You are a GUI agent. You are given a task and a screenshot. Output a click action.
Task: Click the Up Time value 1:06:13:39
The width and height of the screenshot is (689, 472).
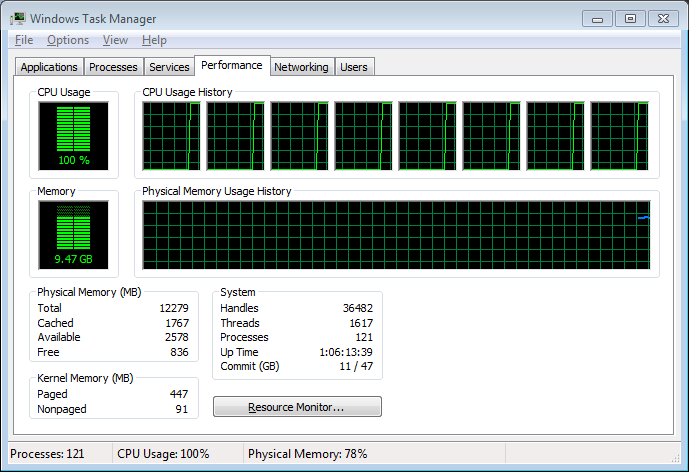tap(346, 352)
